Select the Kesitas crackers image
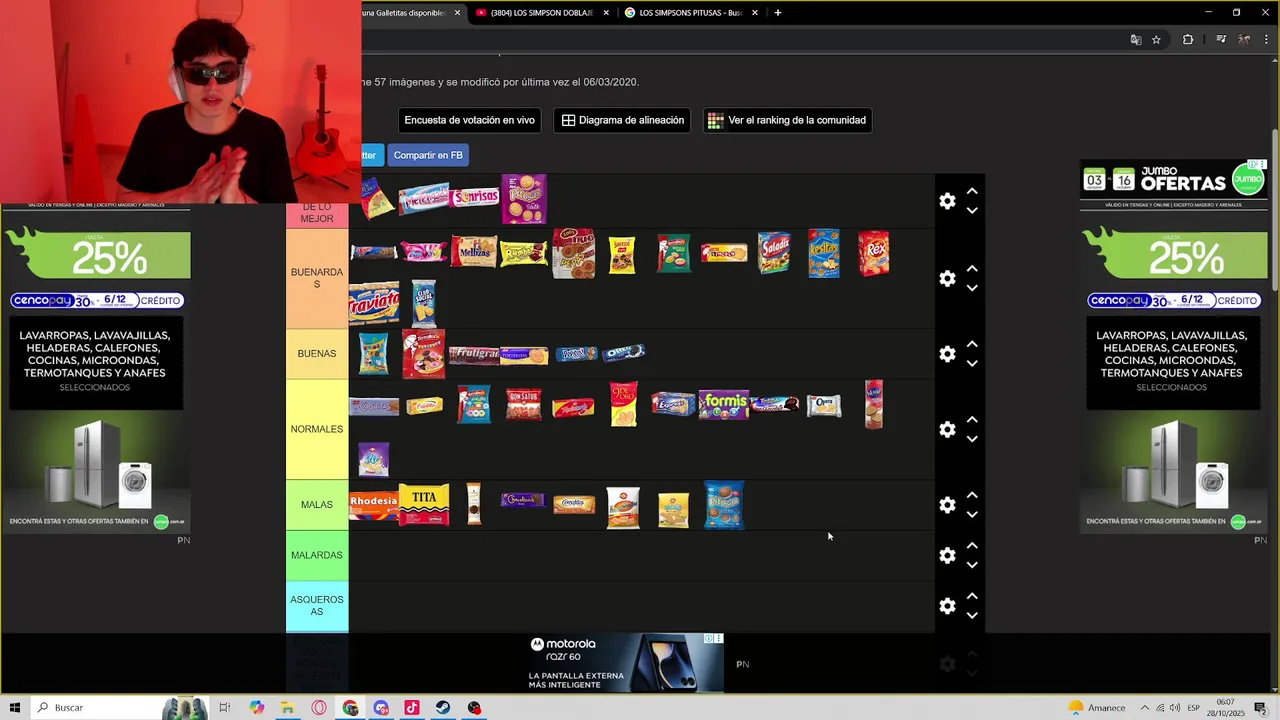The width and height of the screenshot is (1280, 720). (x=824, y=253)
